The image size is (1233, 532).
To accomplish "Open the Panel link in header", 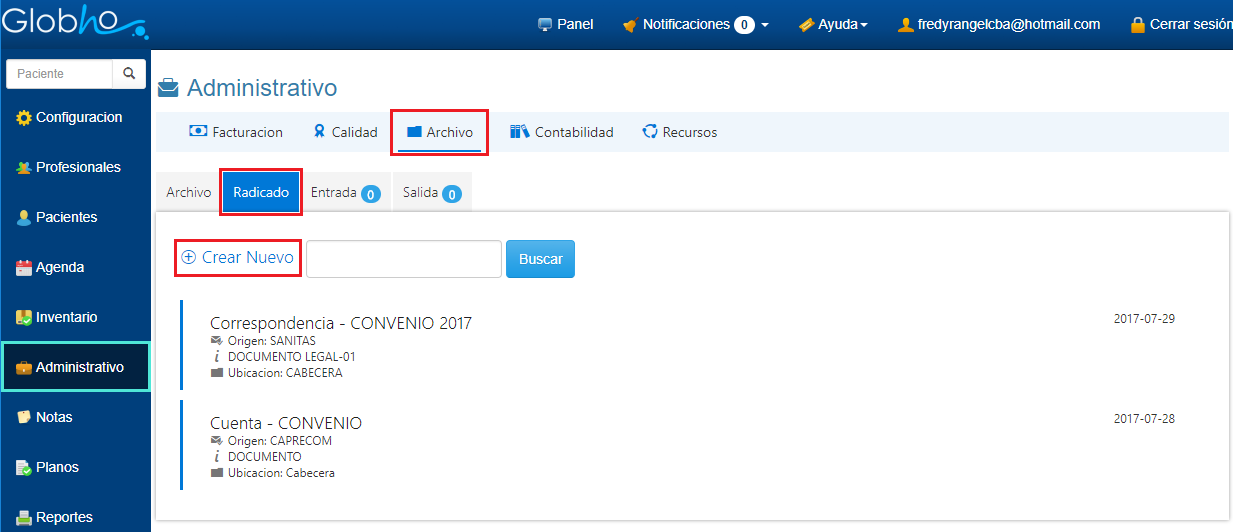I will [565, 24].
